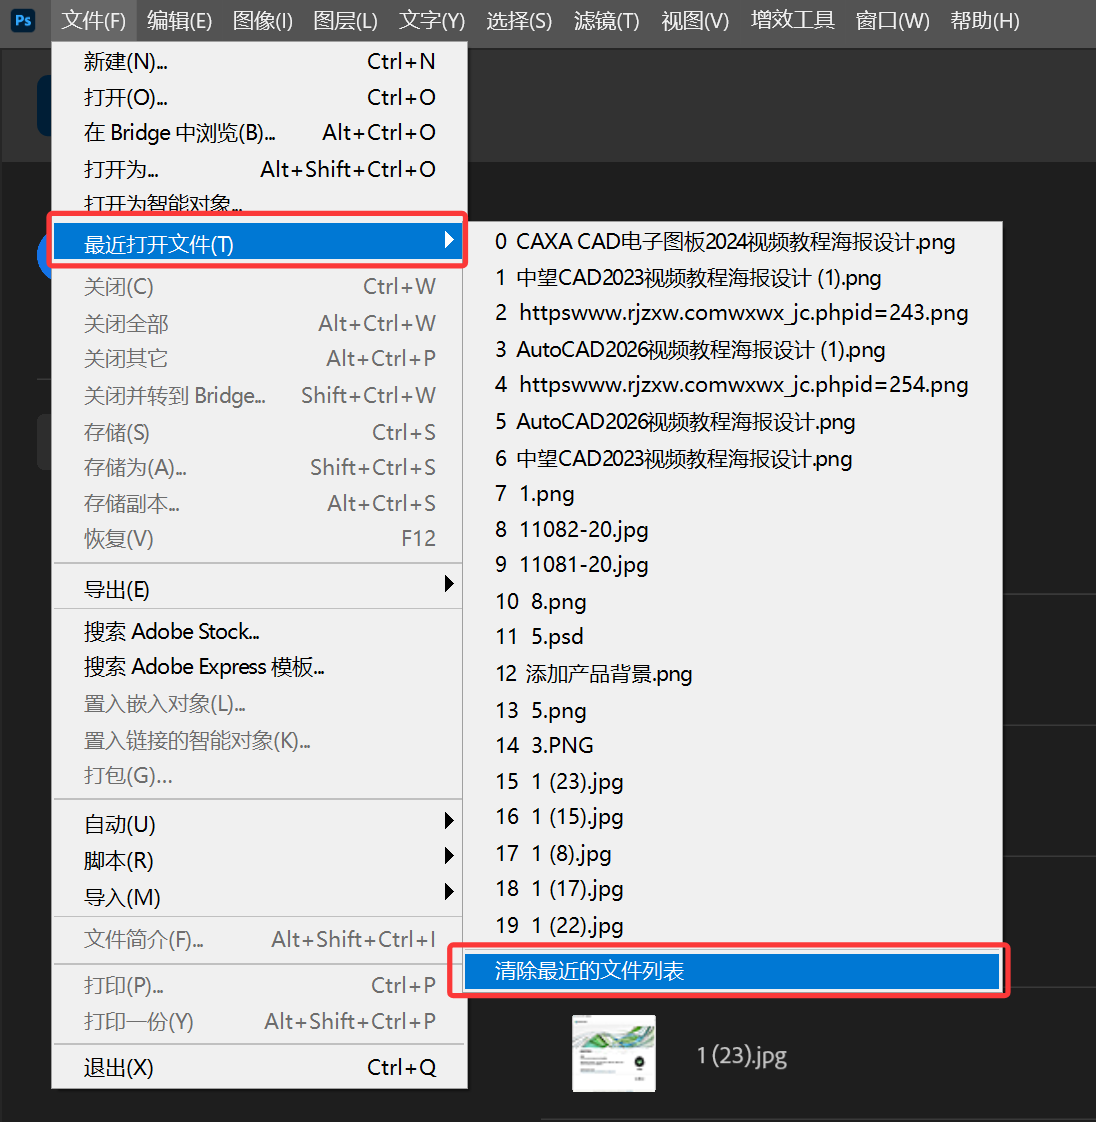
Task: Select 在 Bridge 中浏览(B)... entry
Action: (259, 133)
